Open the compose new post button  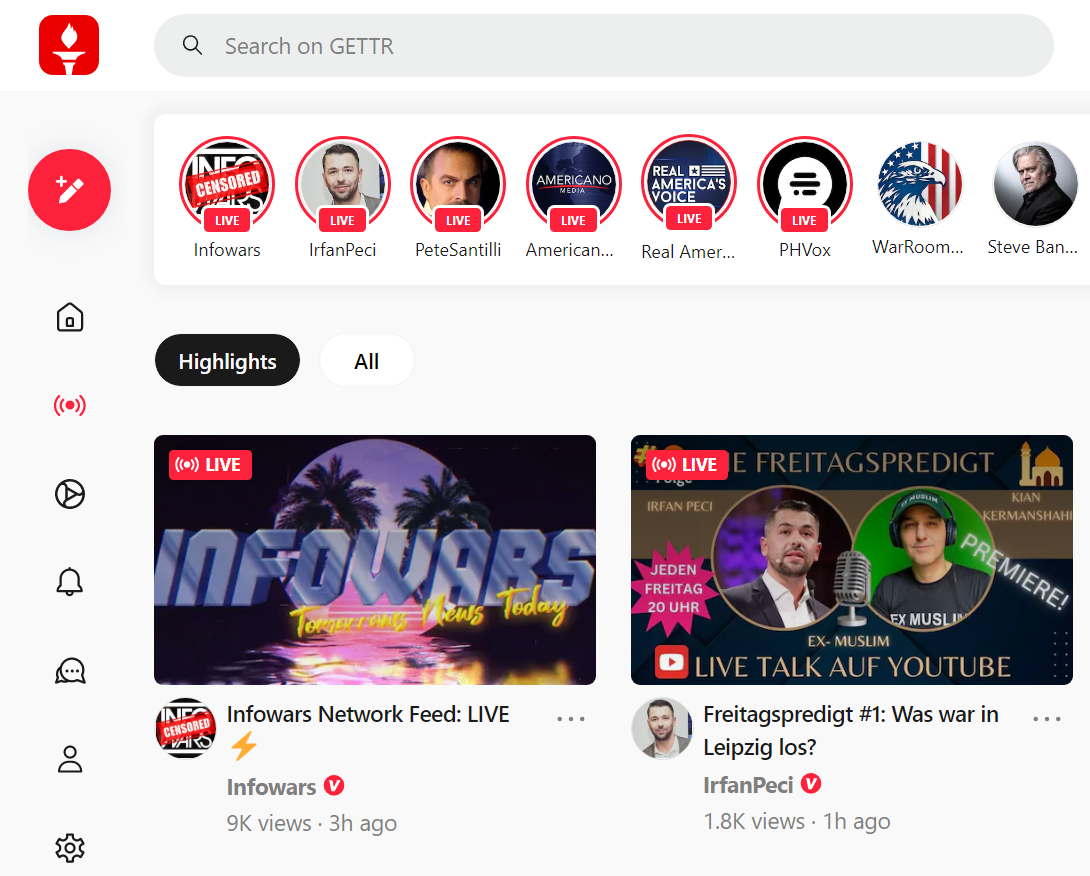pyautogui.click(x=70, y=190)
